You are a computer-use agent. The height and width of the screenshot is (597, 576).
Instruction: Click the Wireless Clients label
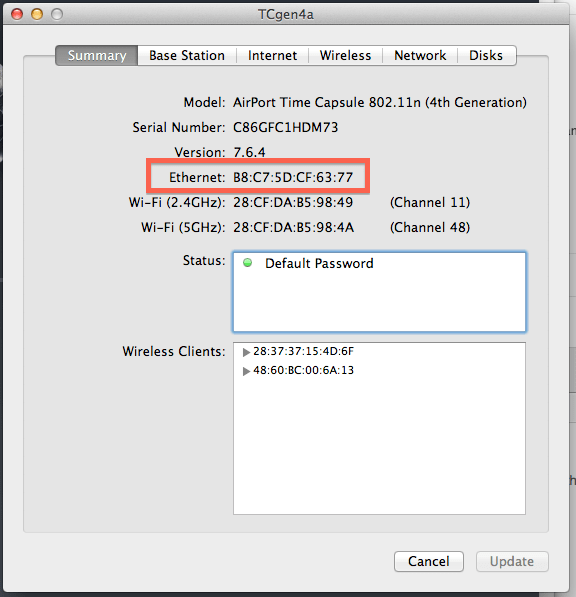[x=174, y=351]
